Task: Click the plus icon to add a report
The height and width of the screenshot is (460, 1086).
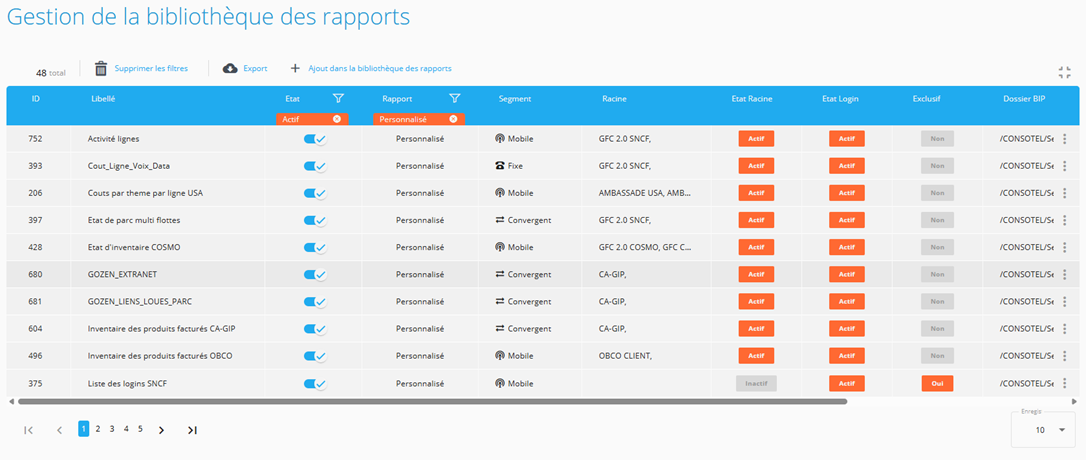Action: pyautogui.click(x=295, y=69)
